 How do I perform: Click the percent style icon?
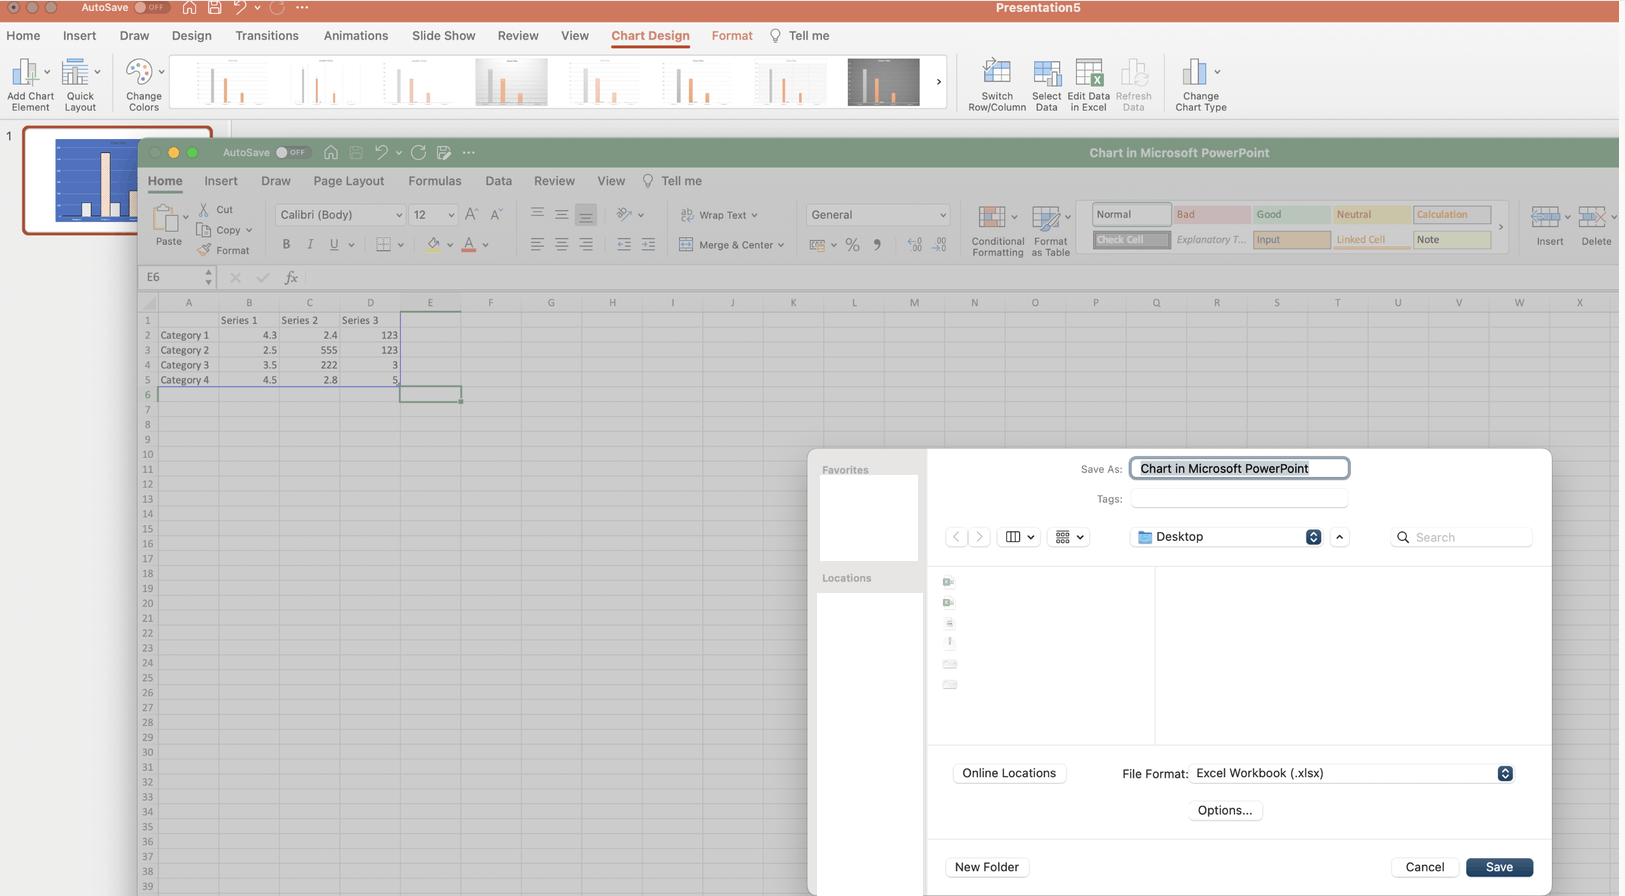pos(852,244)
